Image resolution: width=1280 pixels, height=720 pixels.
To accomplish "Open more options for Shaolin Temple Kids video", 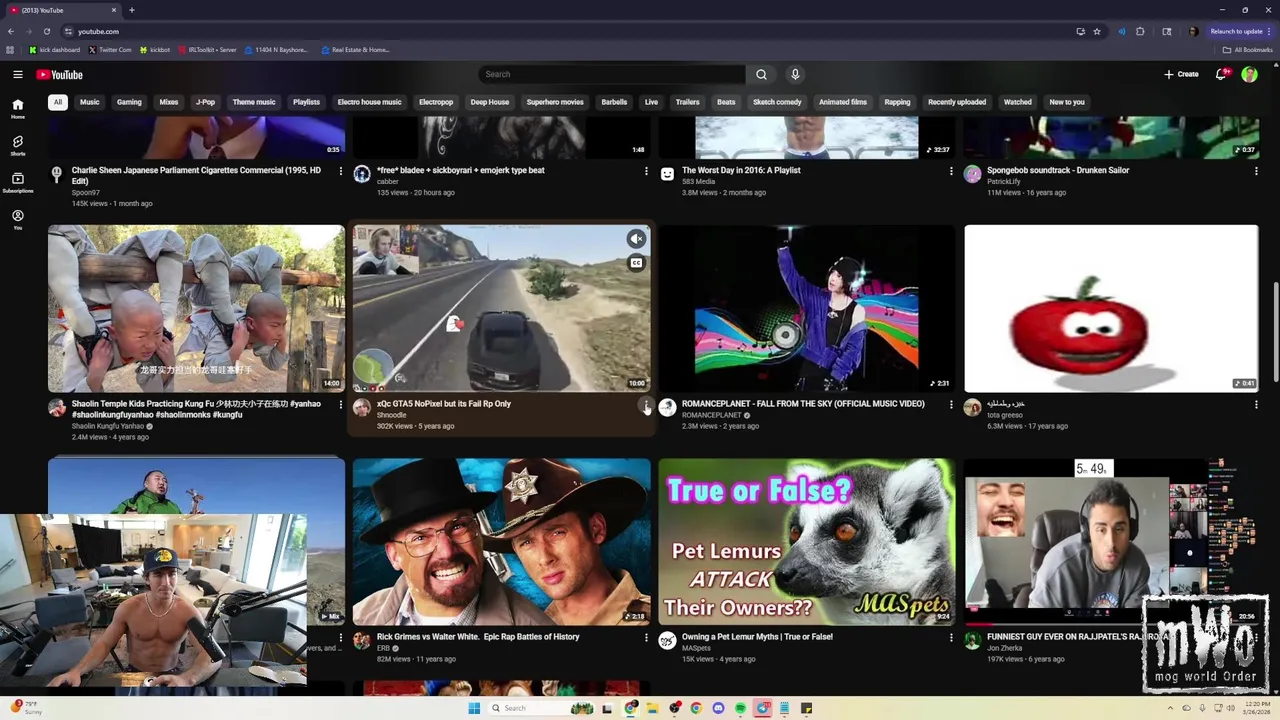I will click(341, 405).
